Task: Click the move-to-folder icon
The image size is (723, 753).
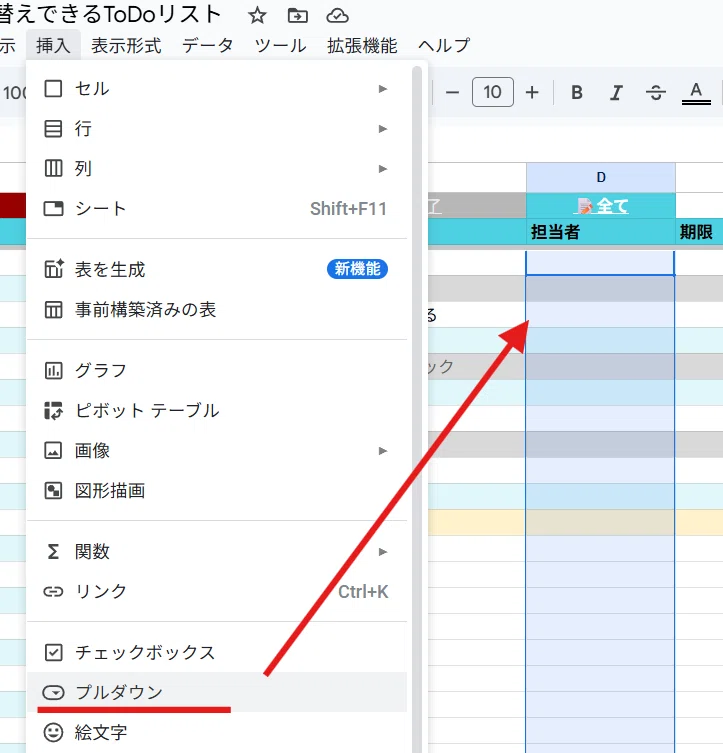Action: tap(298, 15)
